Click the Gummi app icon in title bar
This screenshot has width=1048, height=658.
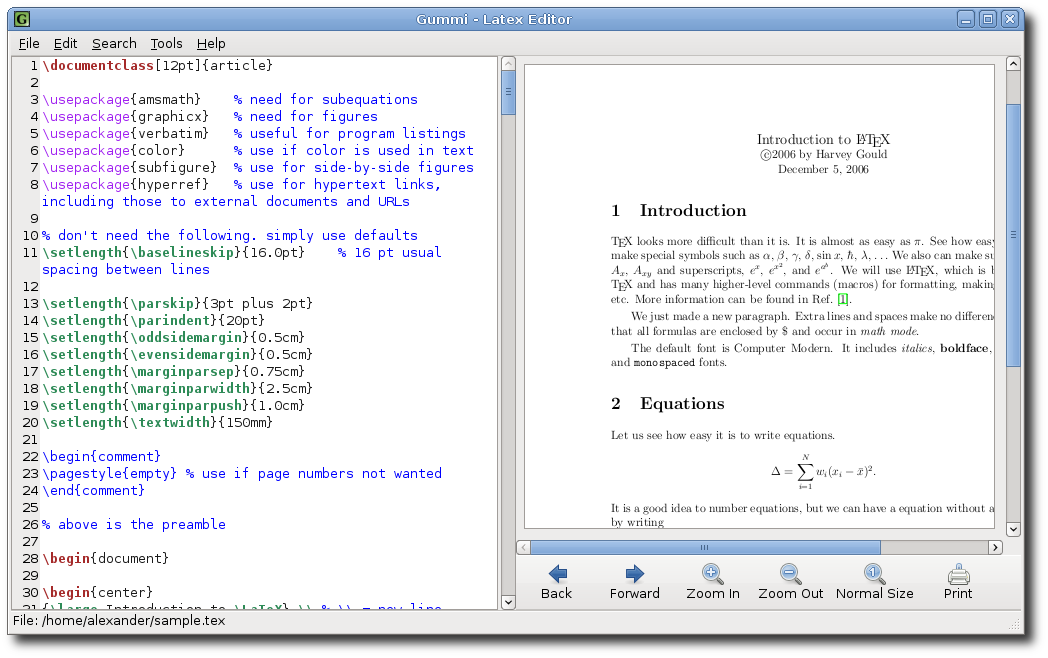pyautogui.click(x=22, y=19)
